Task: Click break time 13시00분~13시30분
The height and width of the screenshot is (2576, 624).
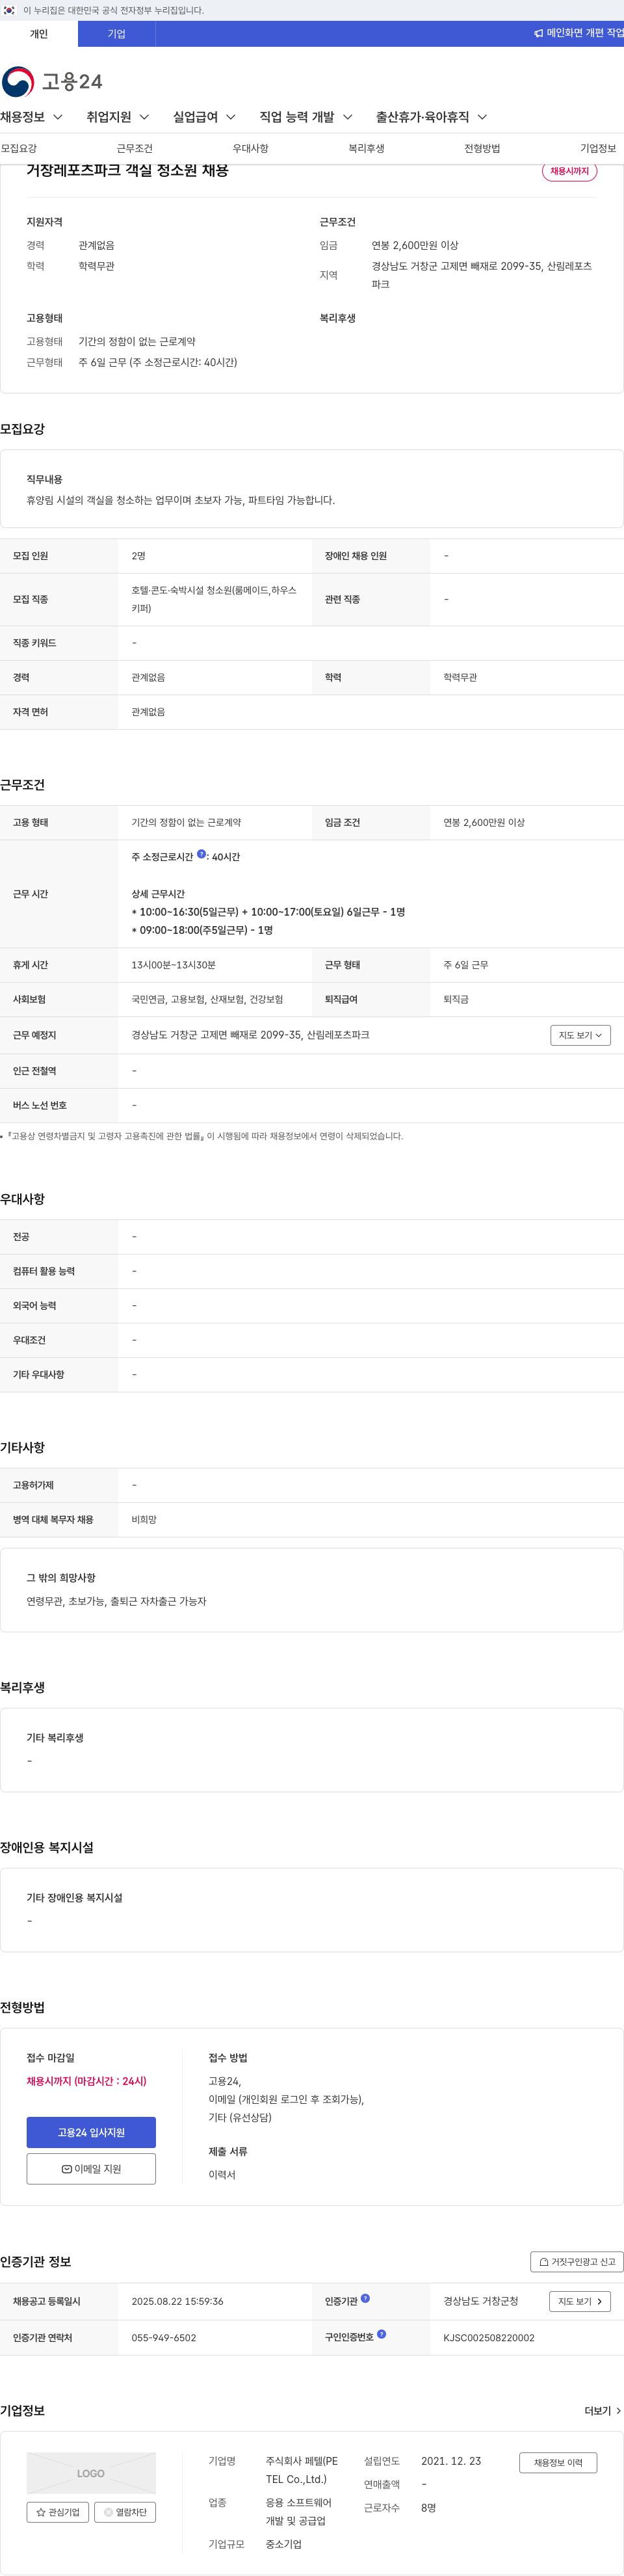Action: pos(173,965)
